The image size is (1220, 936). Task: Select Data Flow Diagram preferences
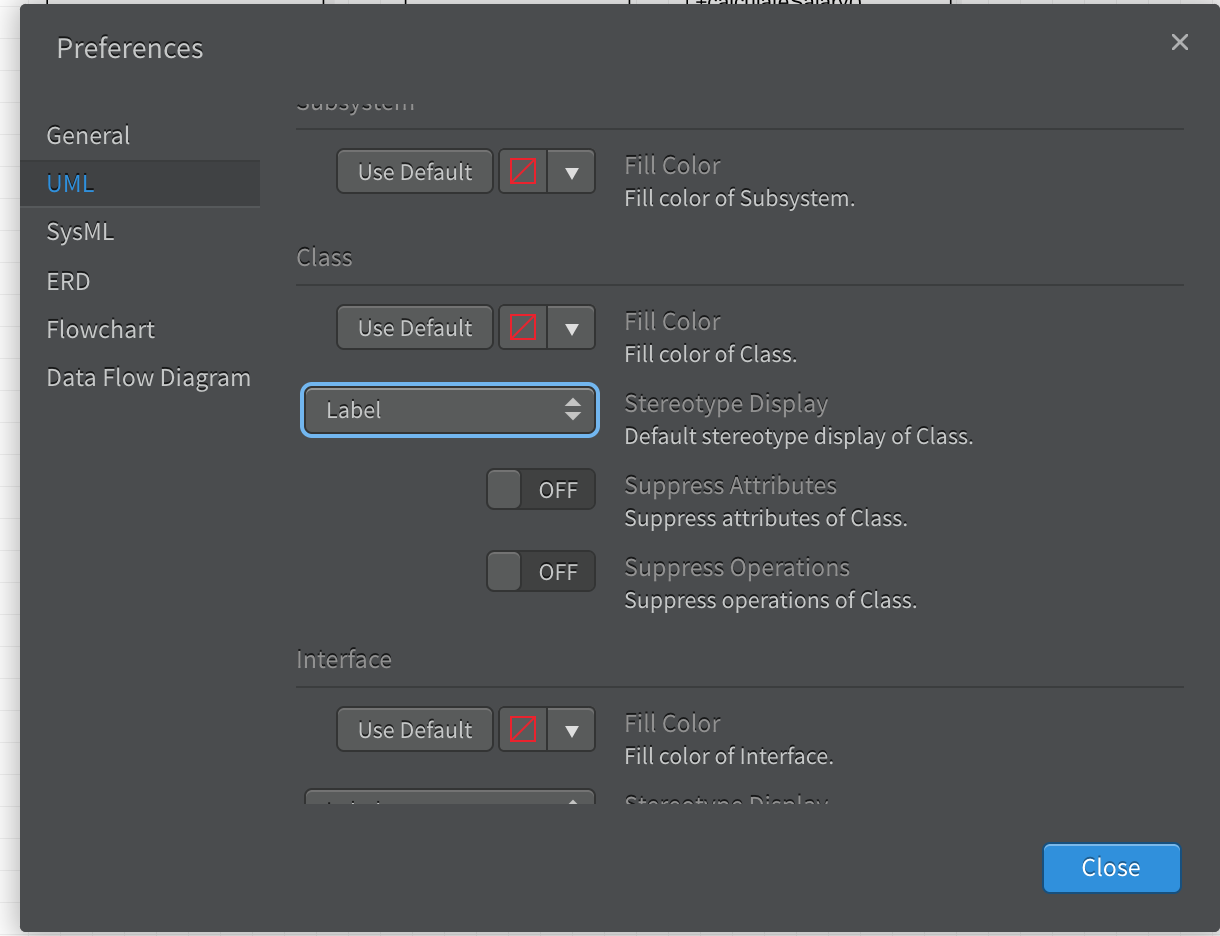point(148,378)
